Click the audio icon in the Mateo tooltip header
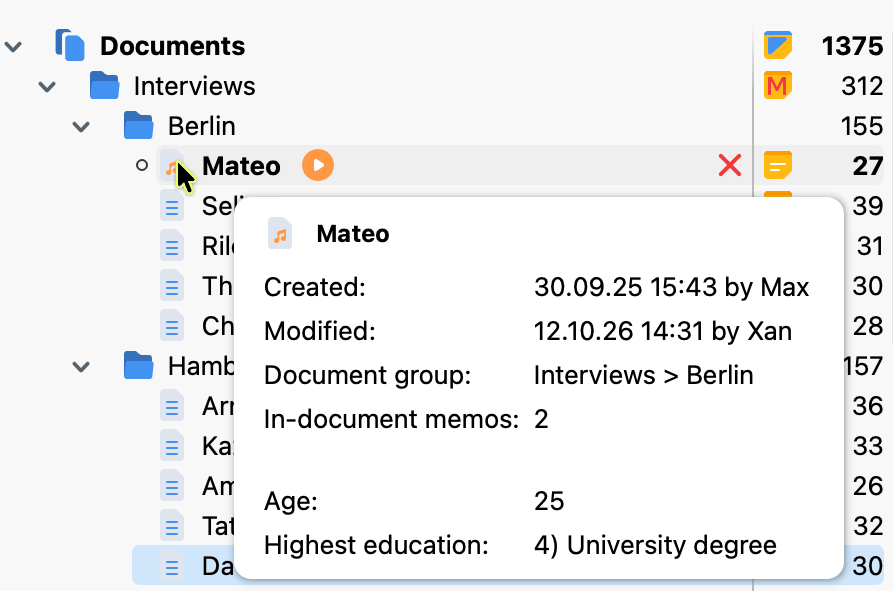 pyautogui.click(x=280, y=233)
